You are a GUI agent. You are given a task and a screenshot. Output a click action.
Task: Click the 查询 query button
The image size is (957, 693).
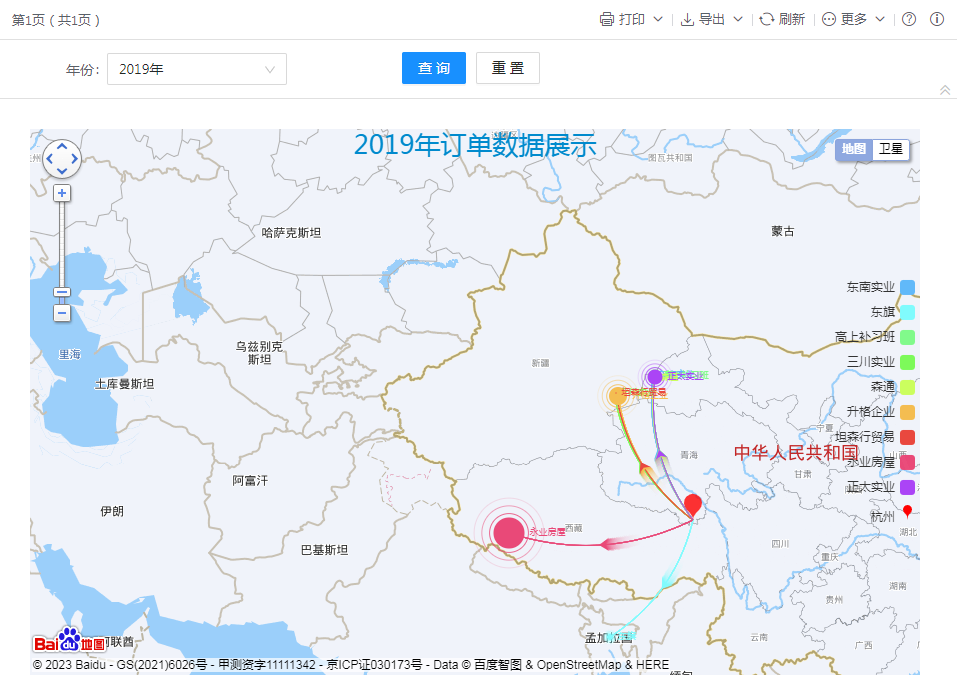pos(434,68)
